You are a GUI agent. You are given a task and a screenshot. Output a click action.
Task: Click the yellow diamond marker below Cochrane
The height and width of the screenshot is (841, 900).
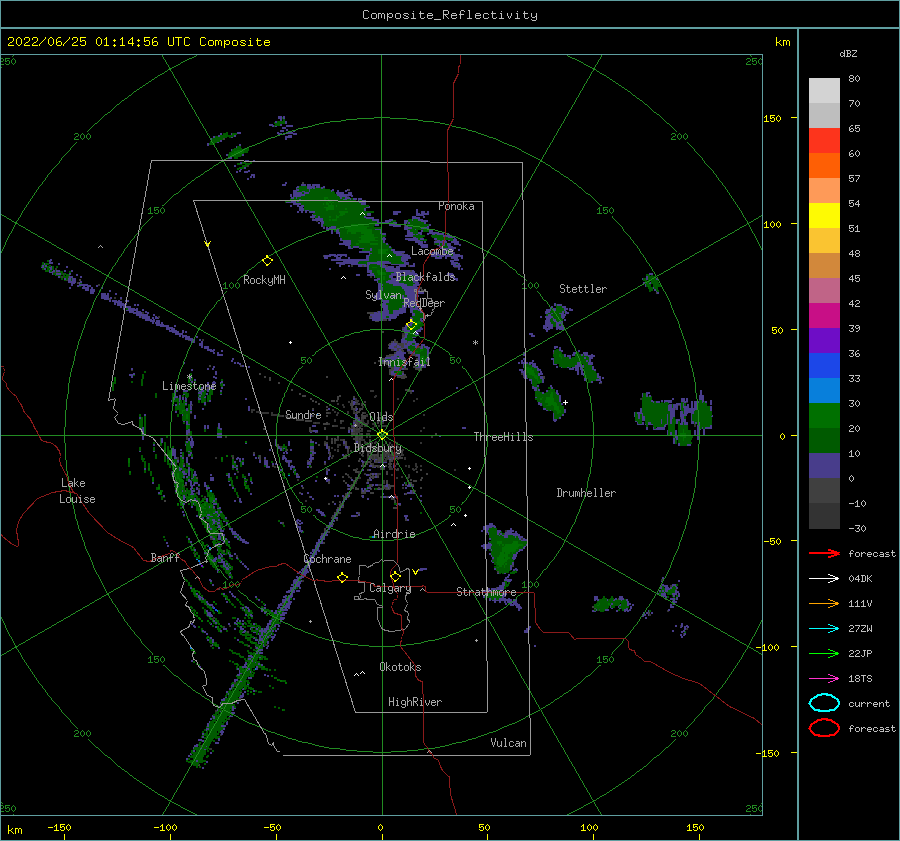(x=343, y=578)
